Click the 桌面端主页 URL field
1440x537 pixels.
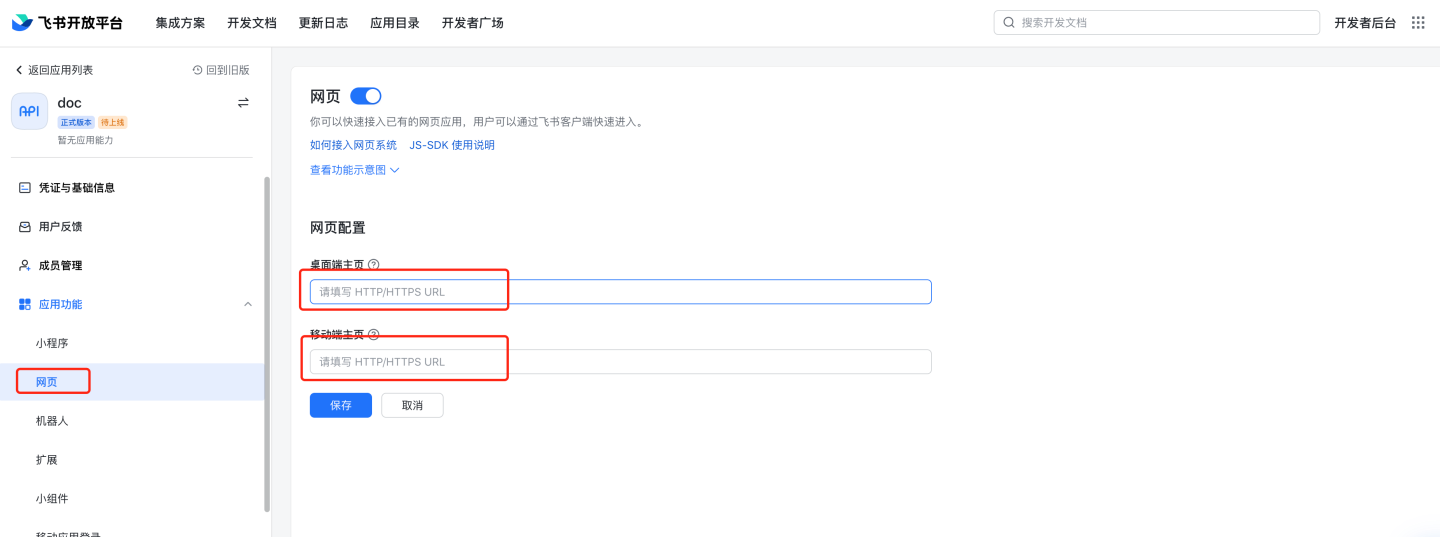(x=620, y=292)
